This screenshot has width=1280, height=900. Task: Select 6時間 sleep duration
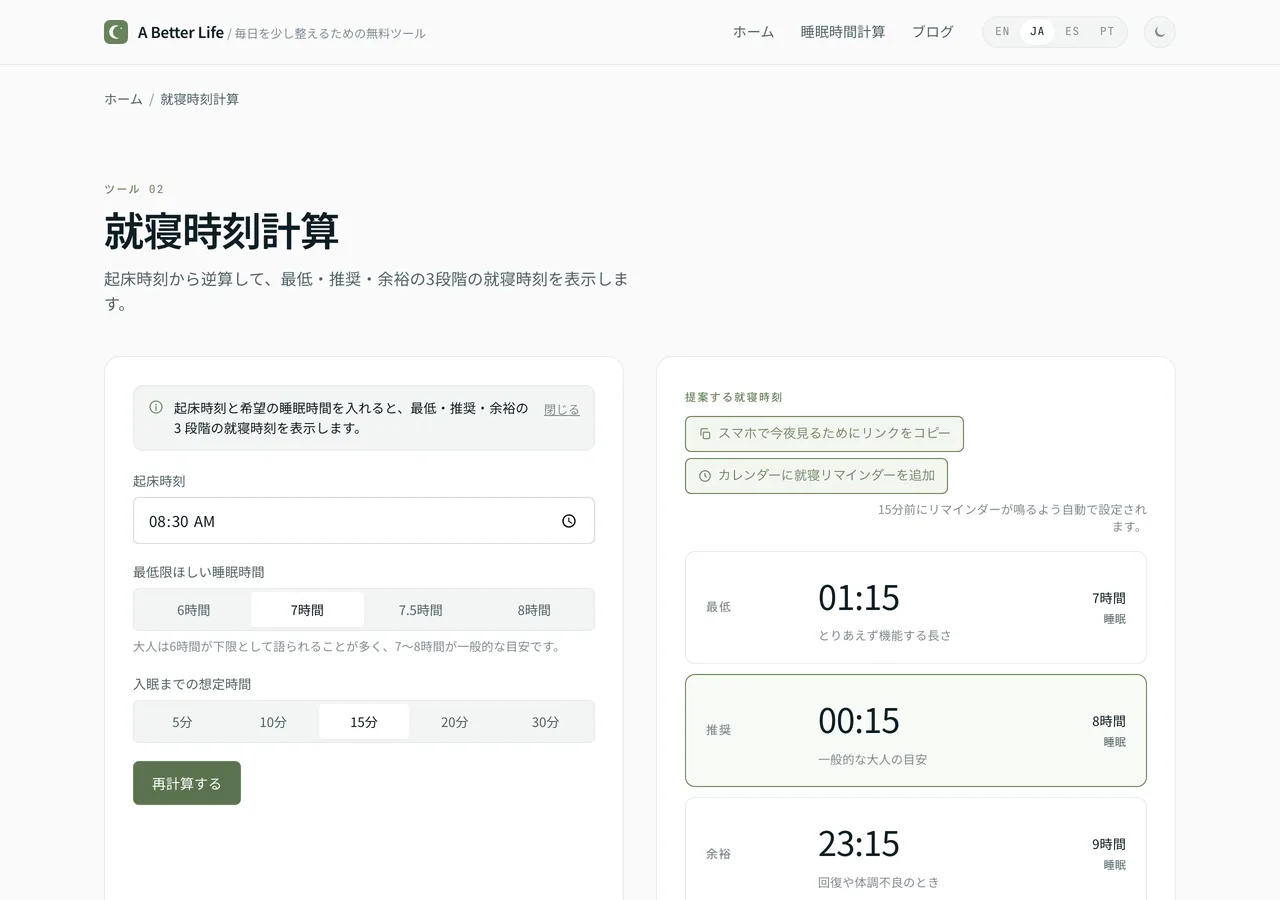194,610
